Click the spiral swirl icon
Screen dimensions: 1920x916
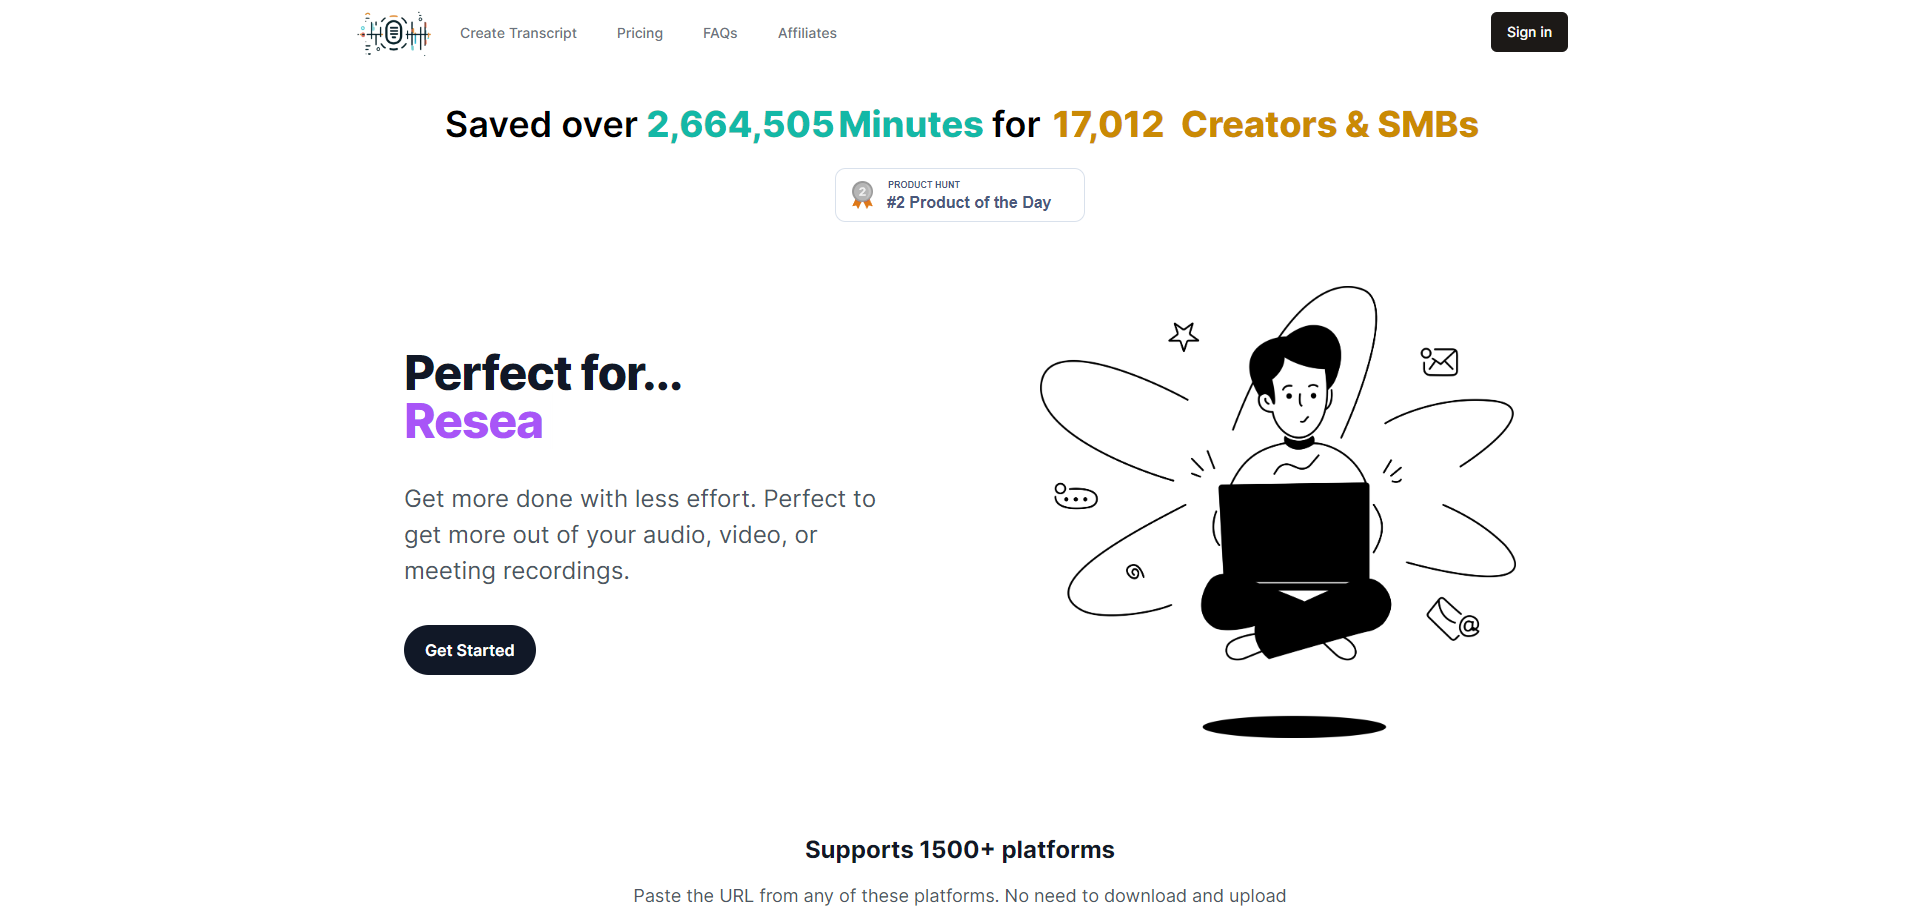coord(1135,572)
